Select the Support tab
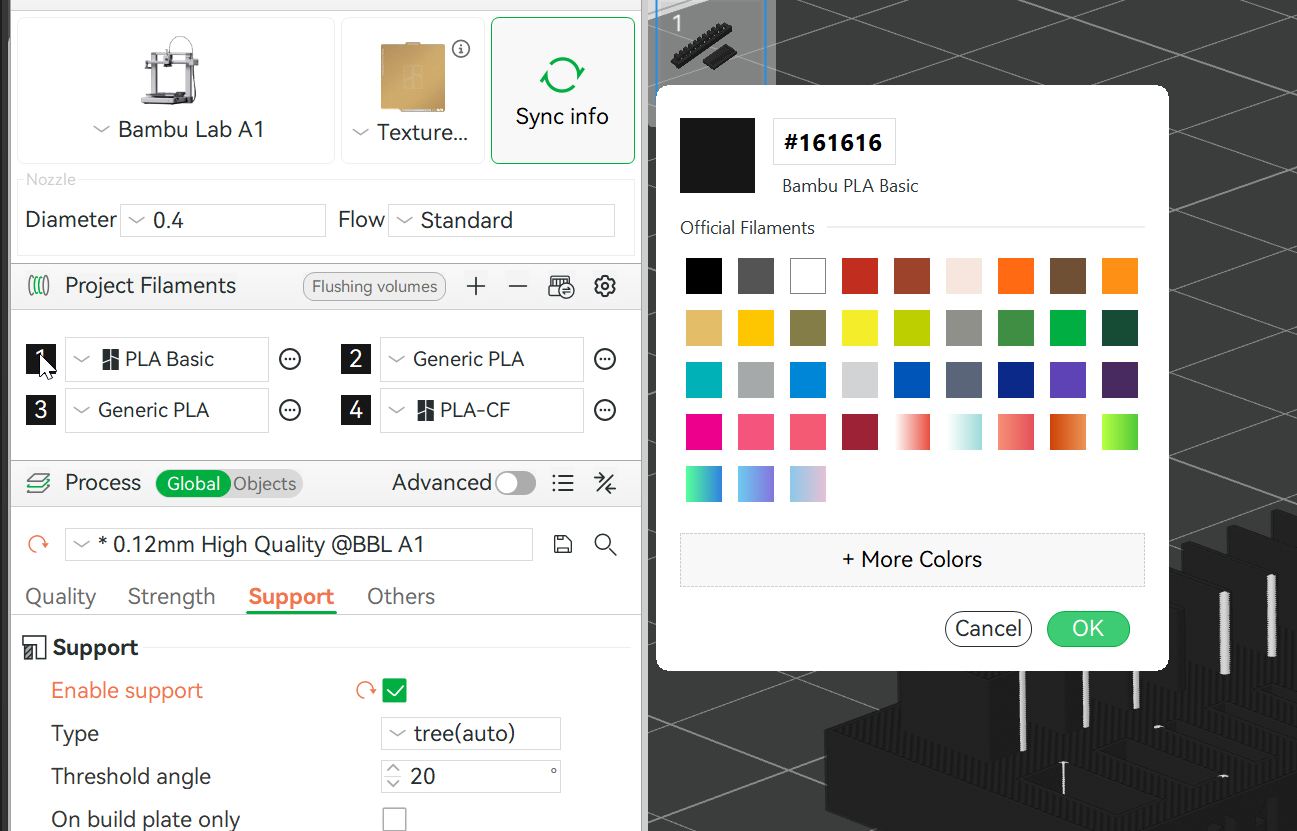 pyautogui.click(x=291, y=597)
